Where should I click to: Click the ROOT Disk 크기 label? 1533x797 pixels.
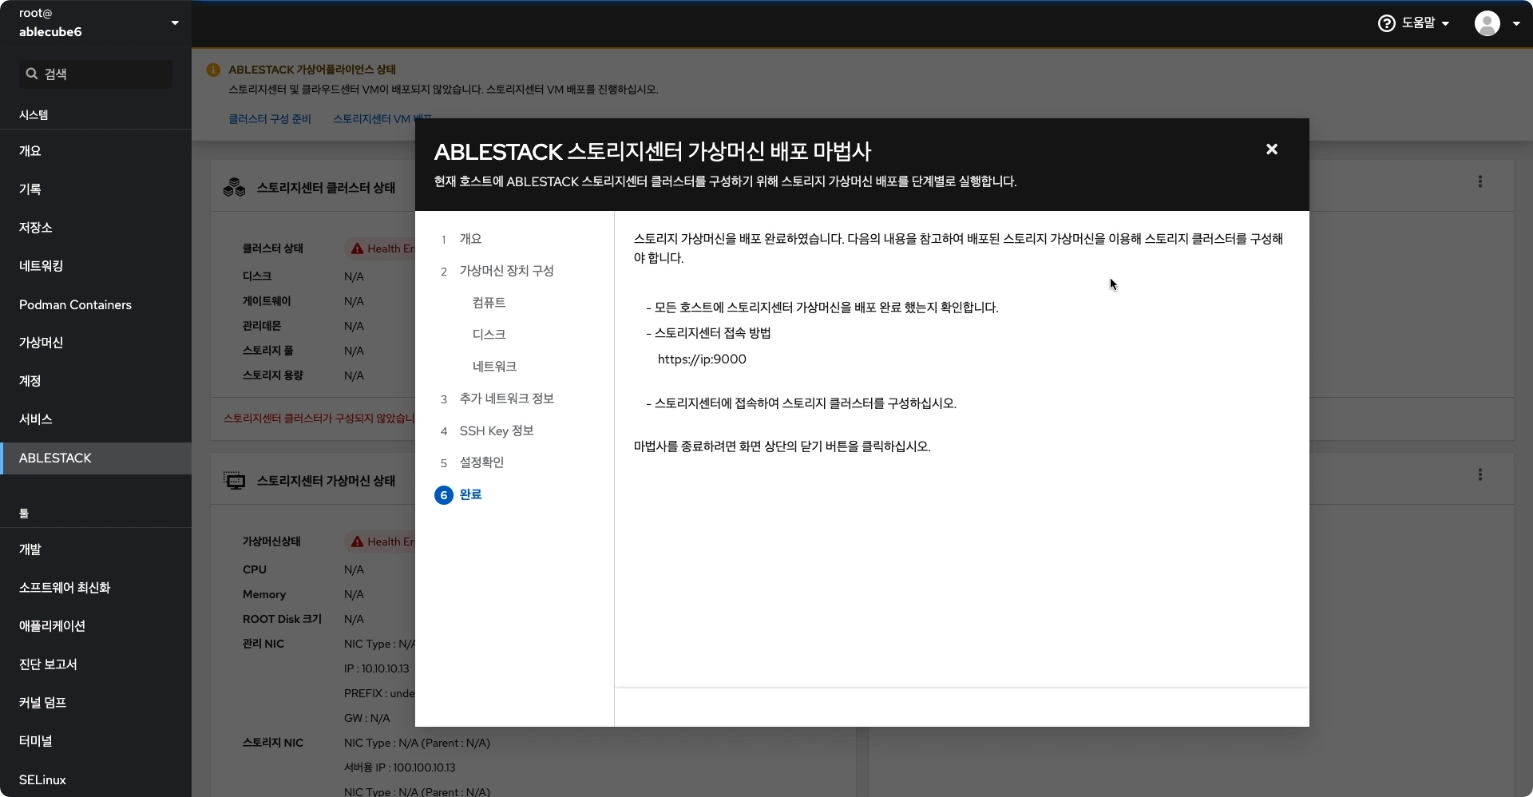pos(282,619)
